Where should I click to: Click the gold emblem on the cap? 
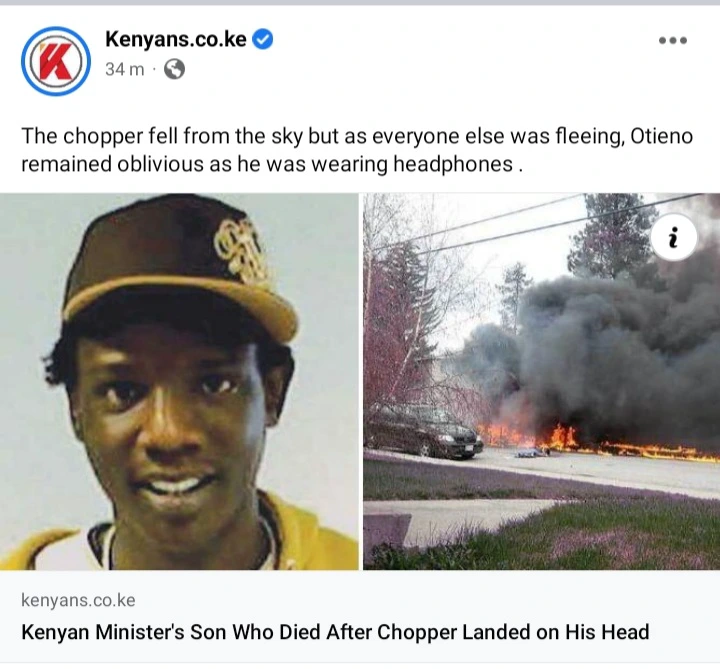[241, 252]
